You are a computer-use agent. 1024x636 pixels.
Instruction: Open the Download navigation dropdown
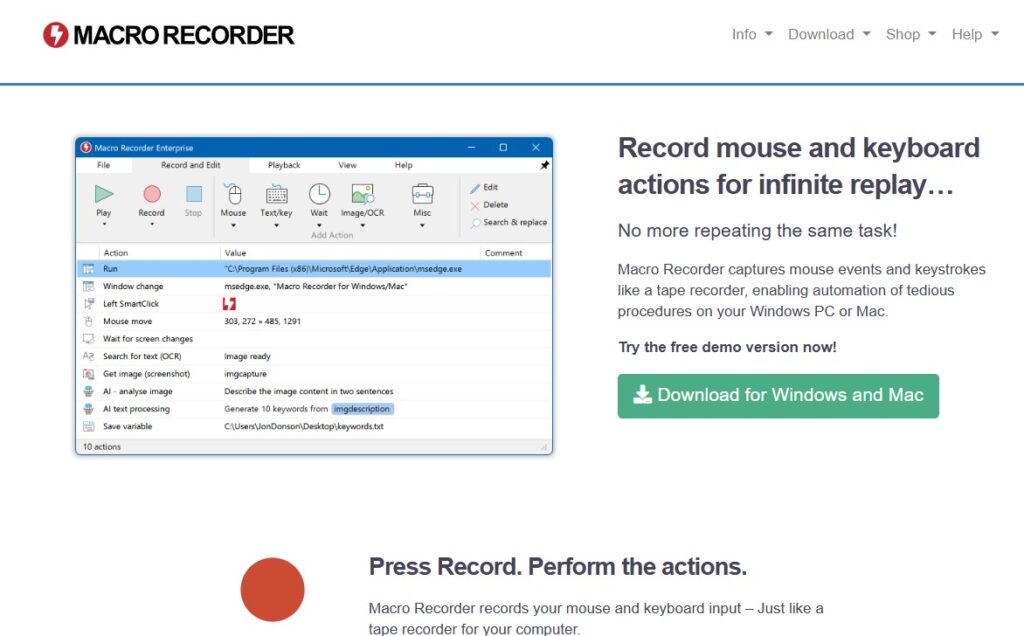tap(829, 34)
